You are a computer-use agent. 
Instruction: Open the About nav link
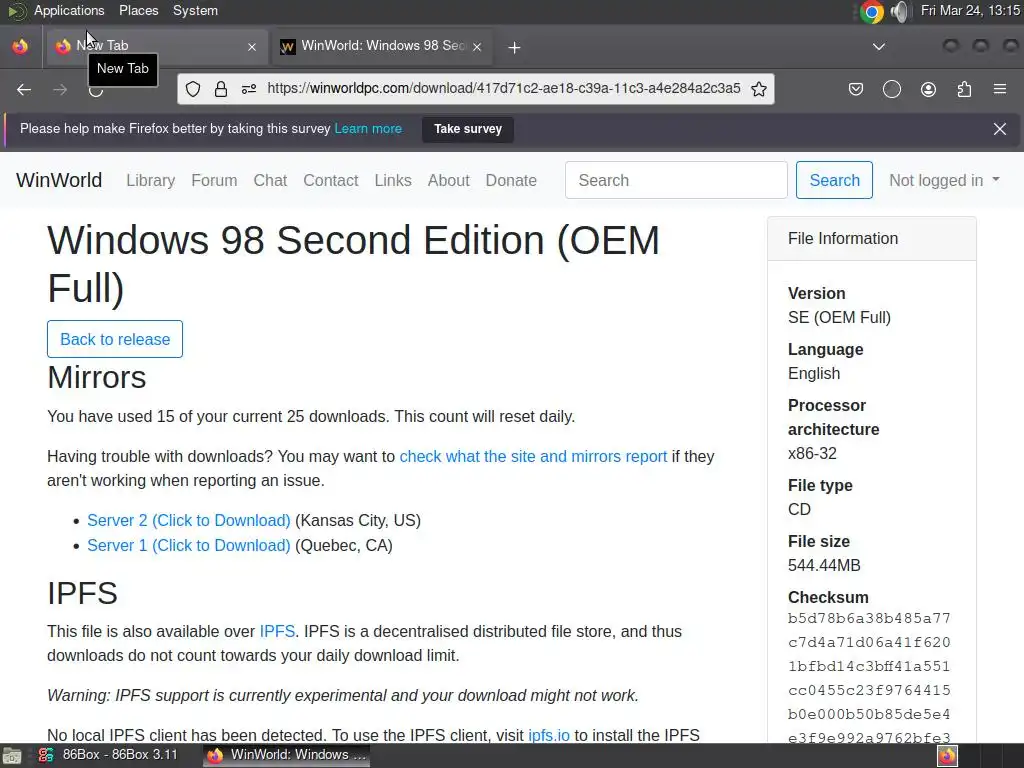(449, 180)
